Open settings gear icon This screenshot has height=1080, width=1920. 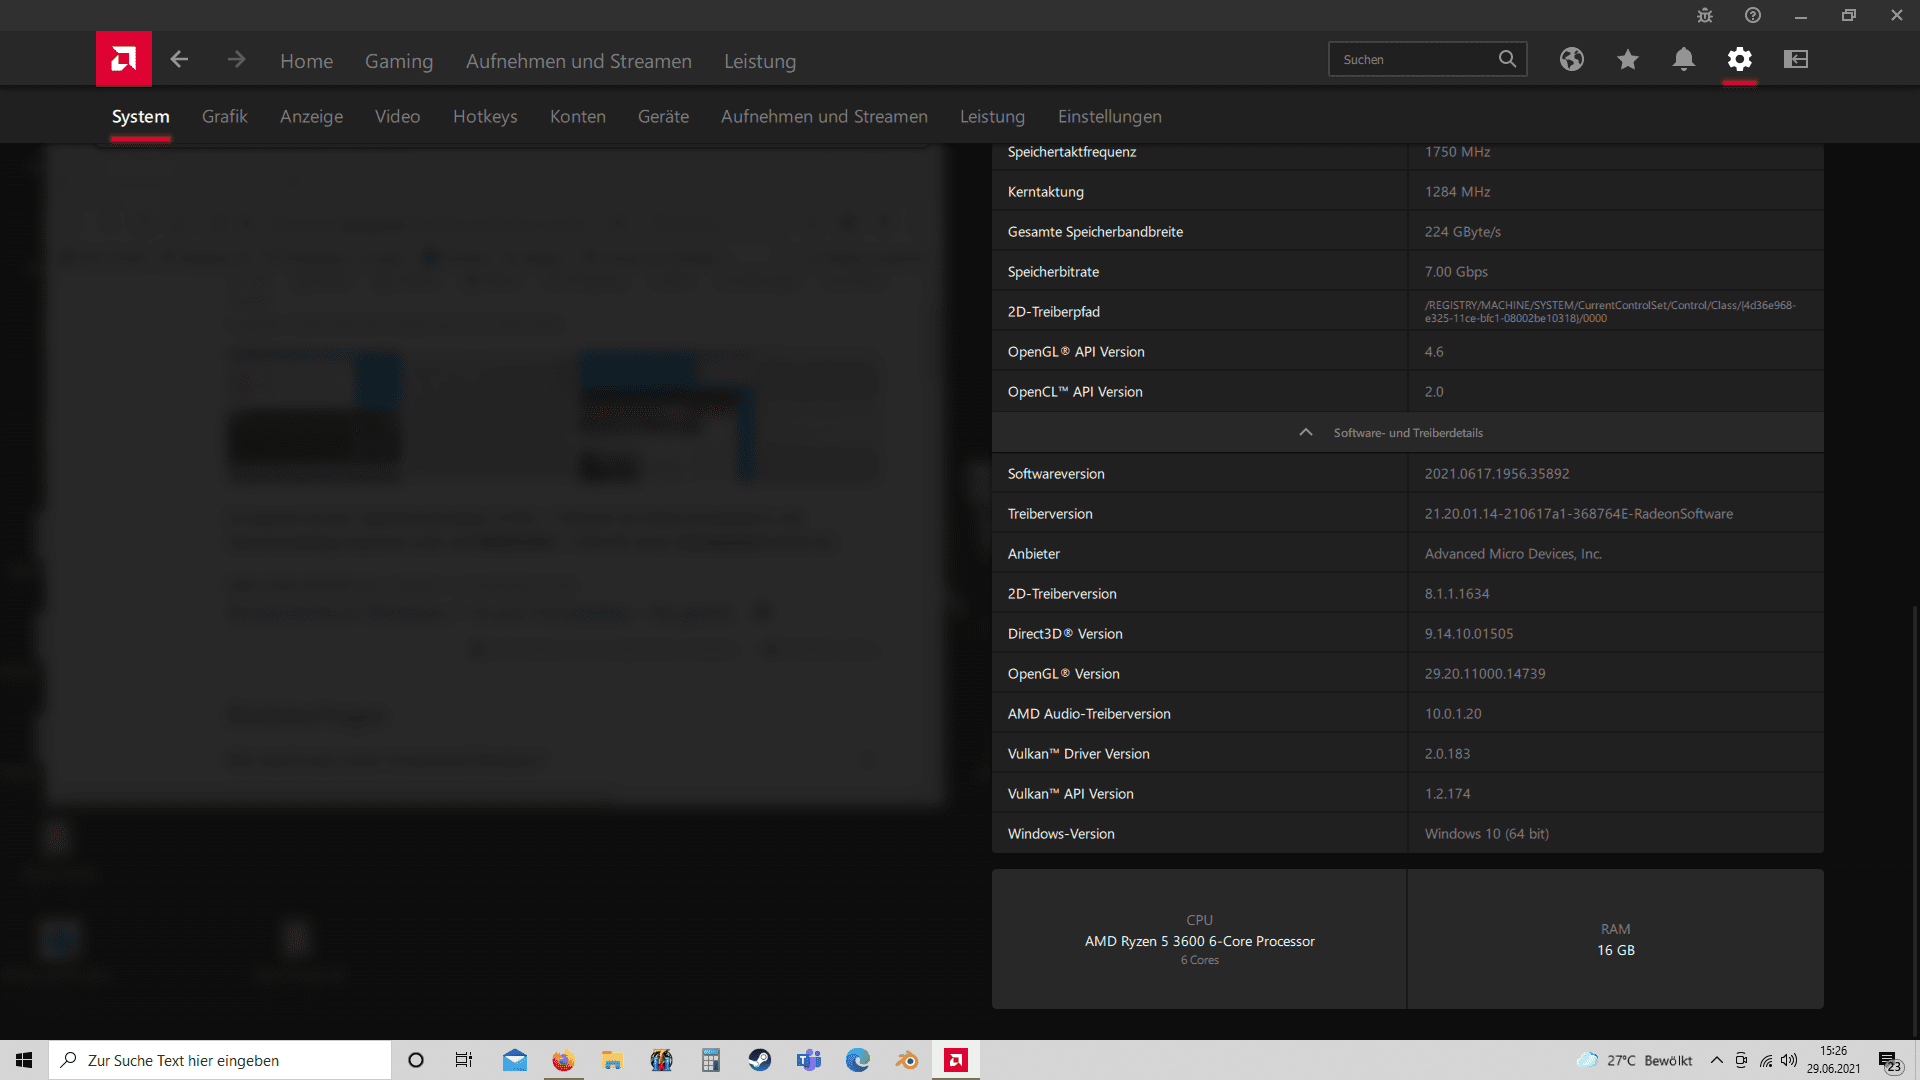(x=1740, y=59)
